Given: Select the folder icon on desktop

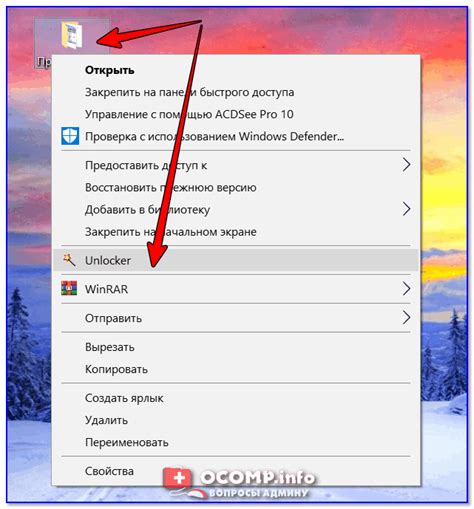Looking at the screenshot, I should click(x=72, y=35).
